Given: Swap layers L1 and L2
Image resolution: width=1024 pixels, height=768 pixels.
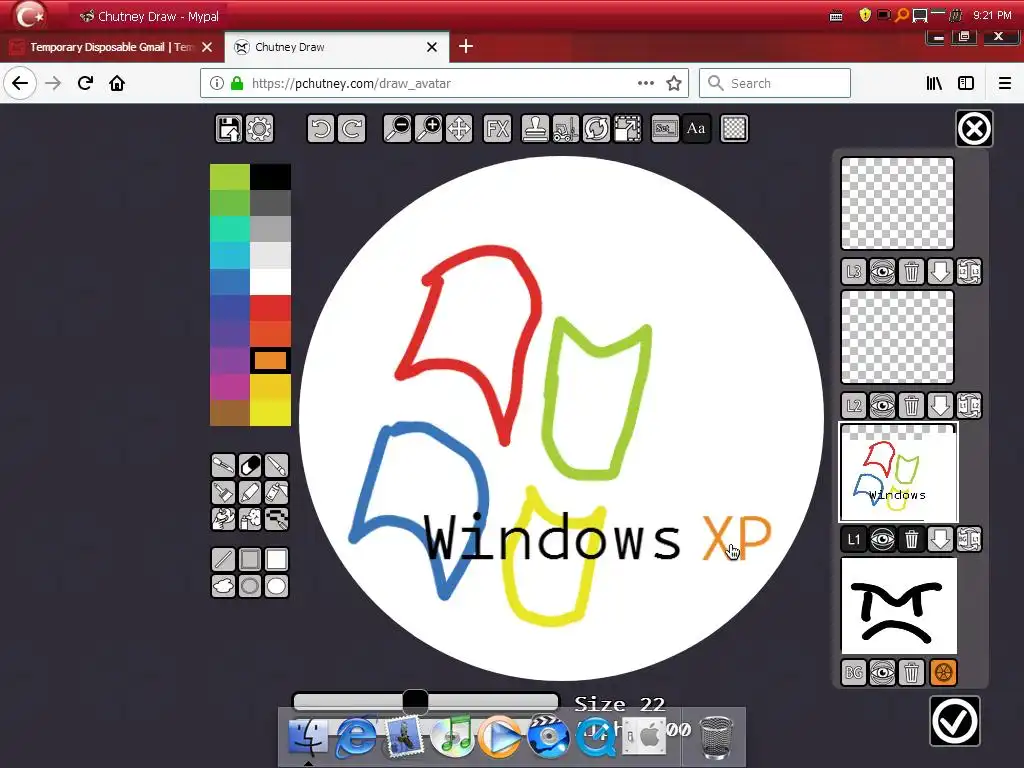Looking at the screenshot, I should (x=969, y=406).
